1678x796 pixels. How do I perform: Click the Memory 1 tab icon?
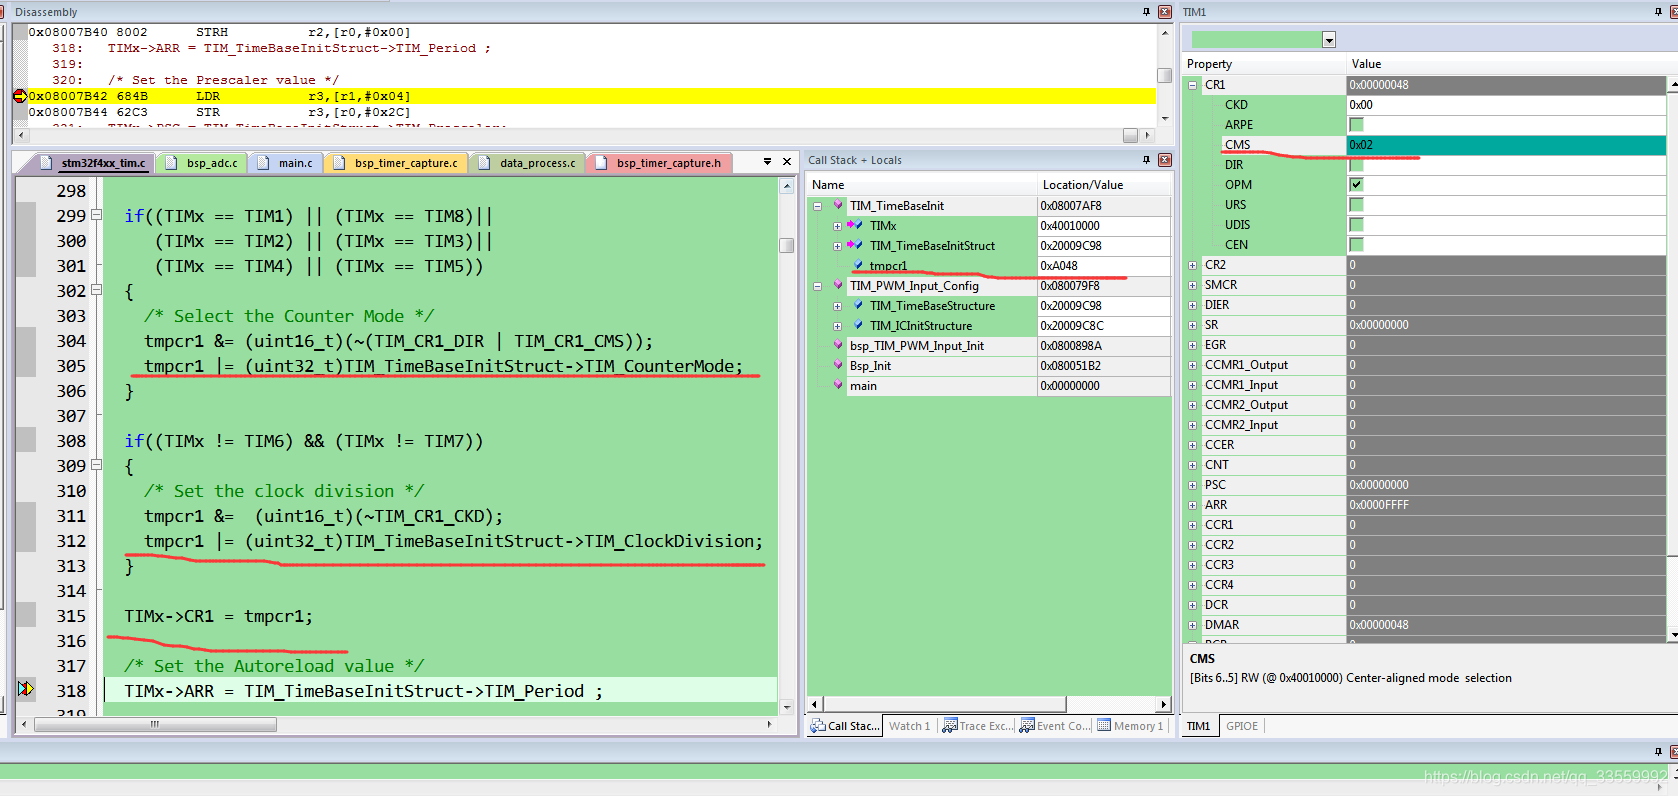tap(1104, 726)
